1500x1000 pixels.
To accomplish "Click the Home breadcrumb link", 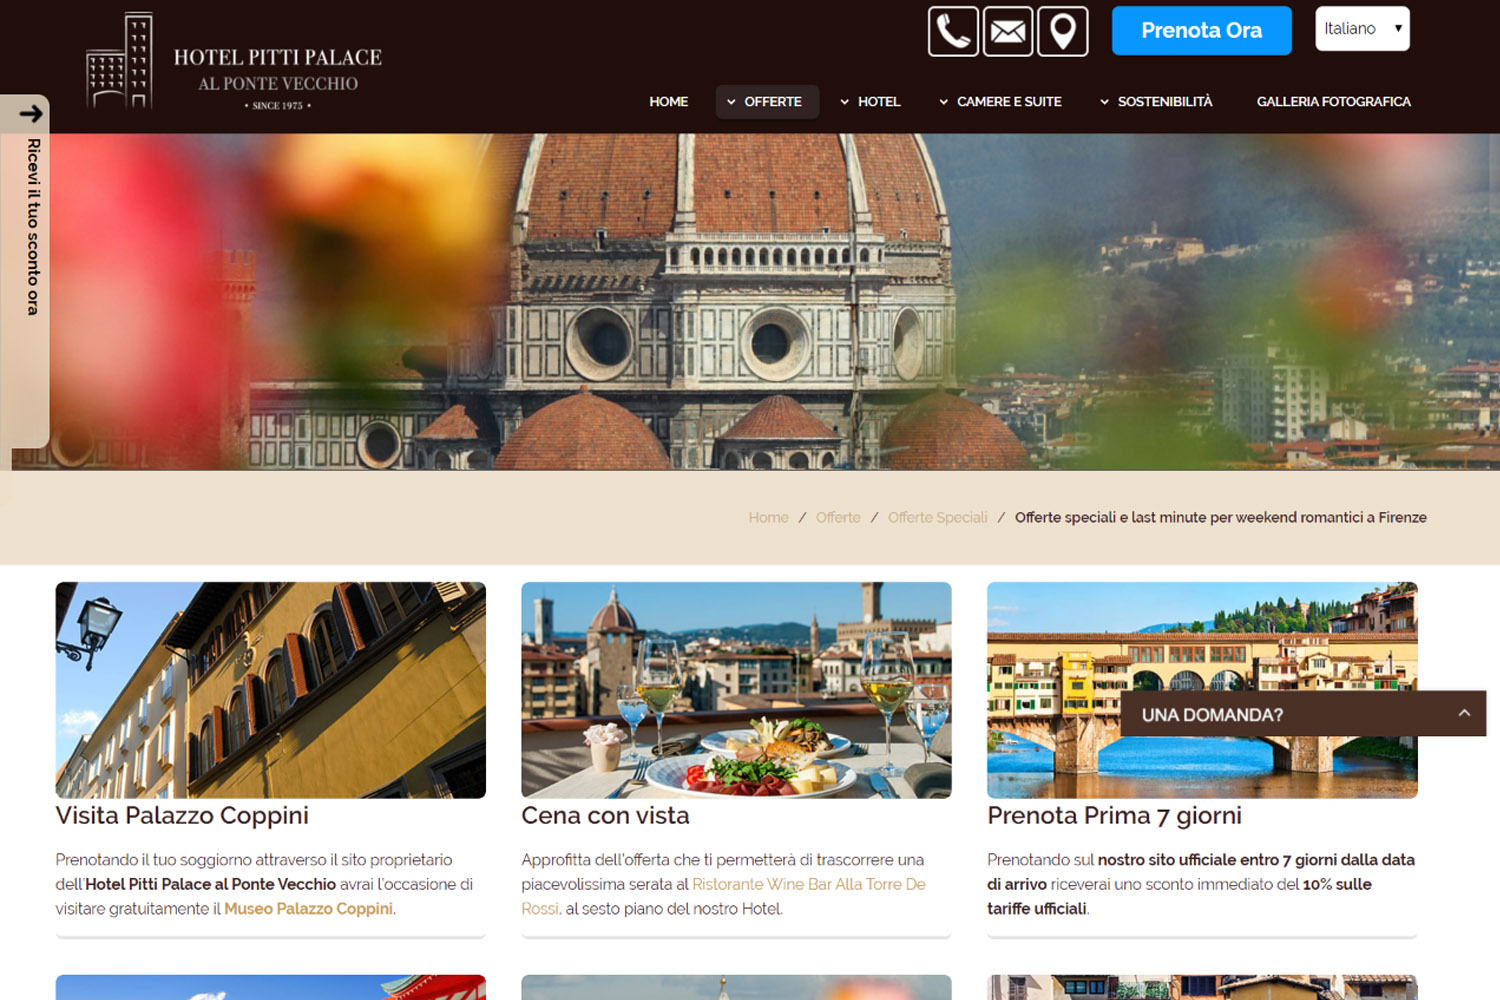I will pos(768,518).
